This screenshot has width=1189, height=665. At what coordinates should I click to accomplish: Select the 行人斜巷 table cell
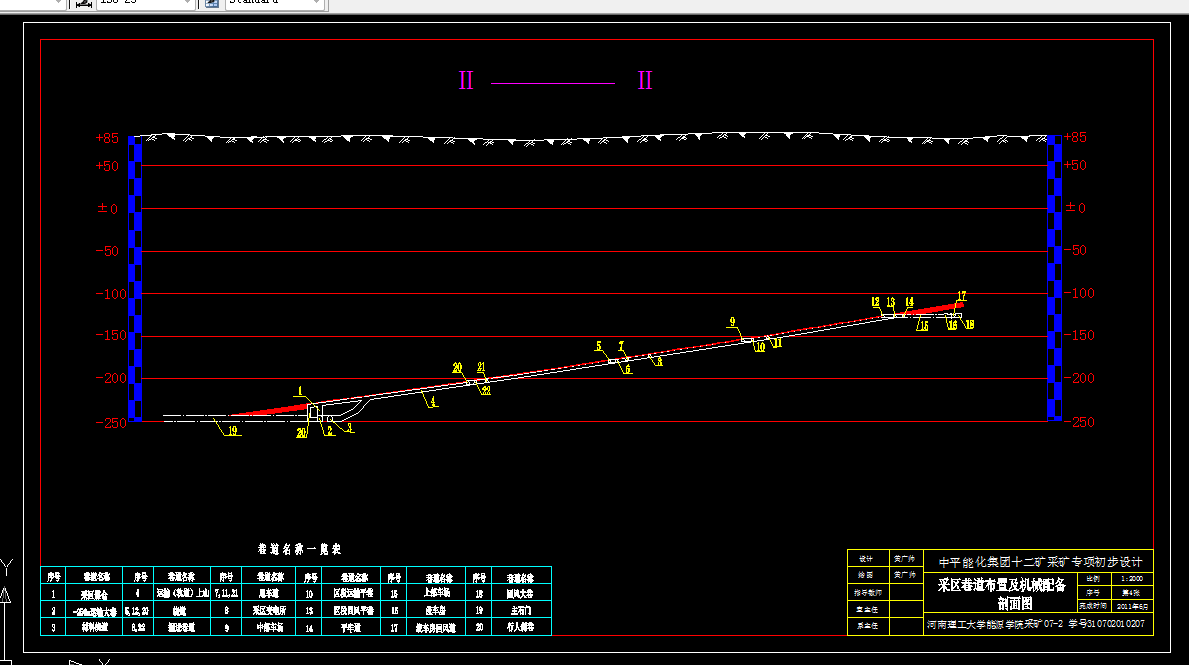[x=520, y=627]
